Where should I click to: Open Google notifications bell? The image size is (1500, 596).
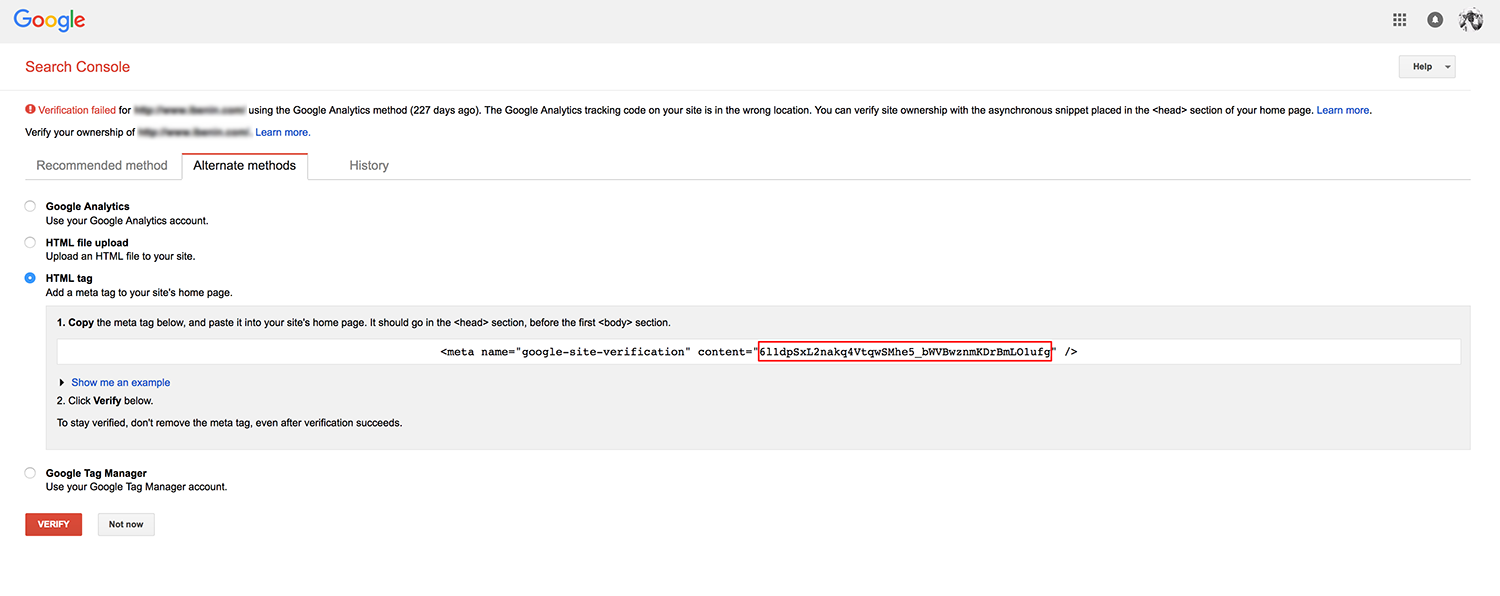coord(1435,19)
